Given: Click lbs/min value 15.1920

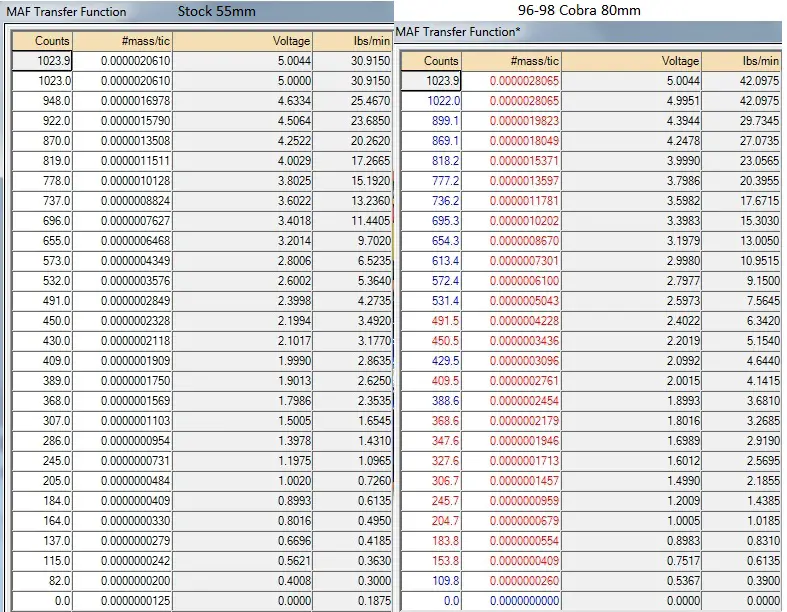Looking at the screenshot, I should click(352, 181).
